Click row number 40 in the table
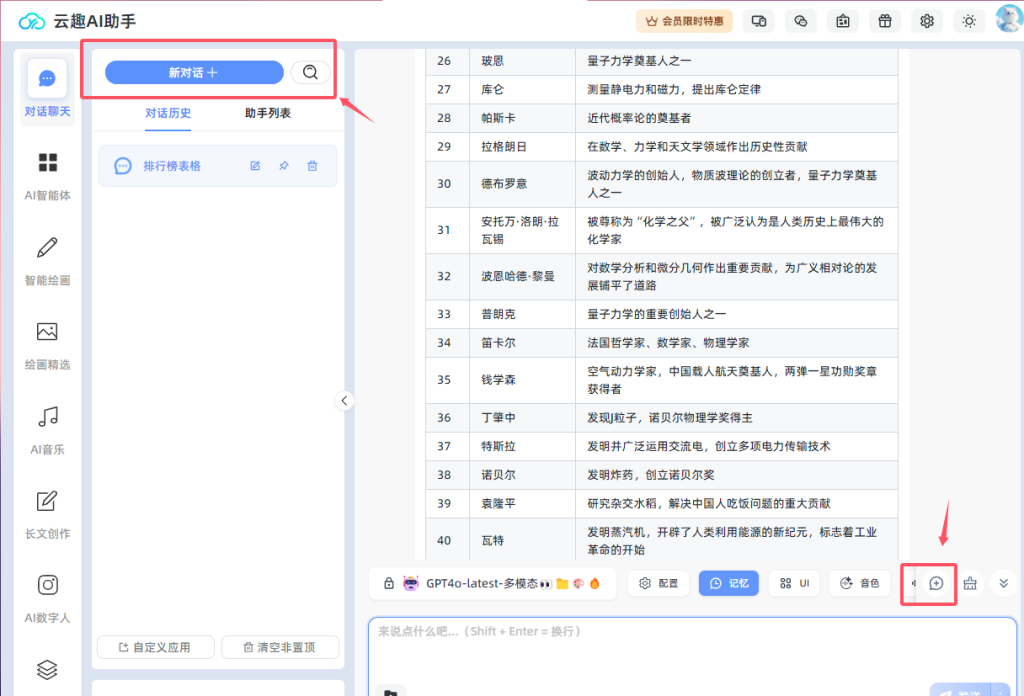Viewport: 1024px width, 696px height. pyautogui.click(x=444, y=541)
